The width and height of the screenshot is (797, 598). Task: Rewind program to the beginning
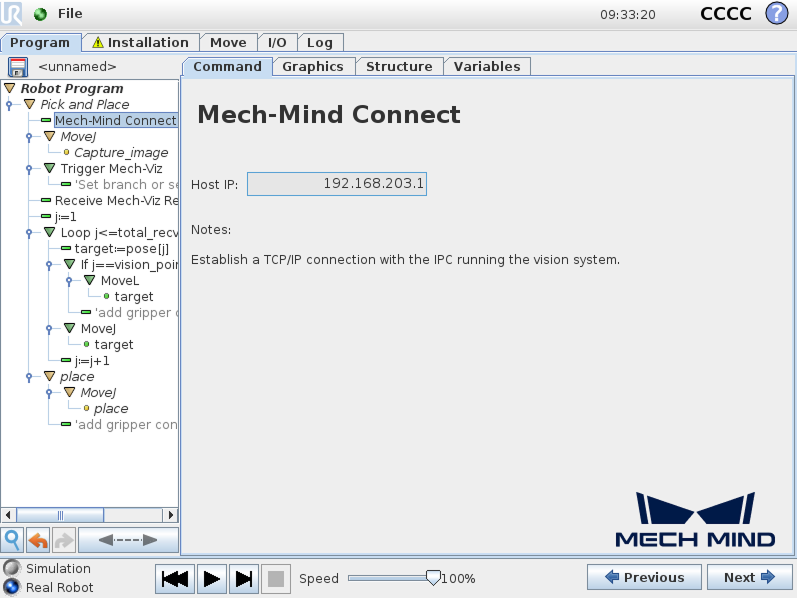(x=174, y=579)
